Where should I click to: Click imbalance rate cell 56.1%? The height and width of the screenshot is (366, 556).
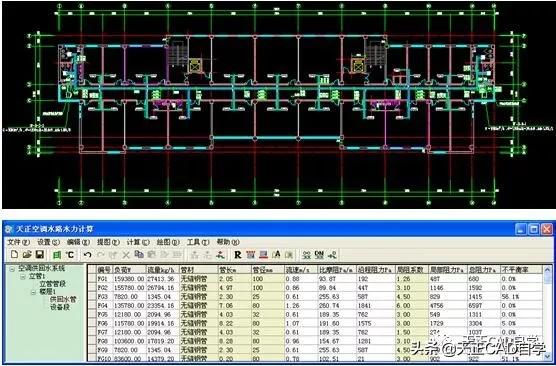coord(521,296)
